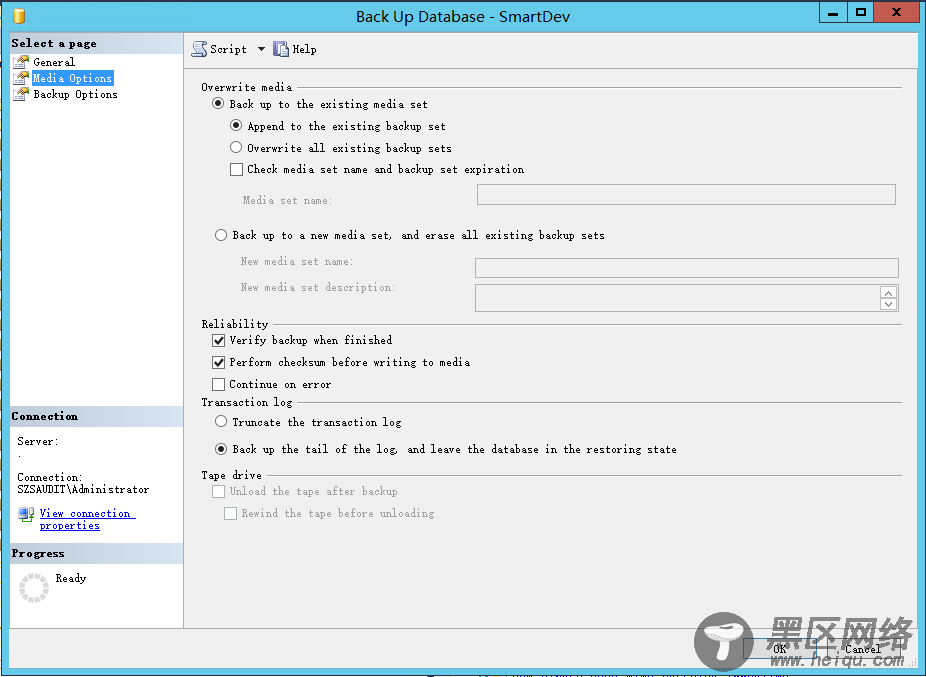Select Back up to a new media set

pyautogui.click(x=221, y=235)
